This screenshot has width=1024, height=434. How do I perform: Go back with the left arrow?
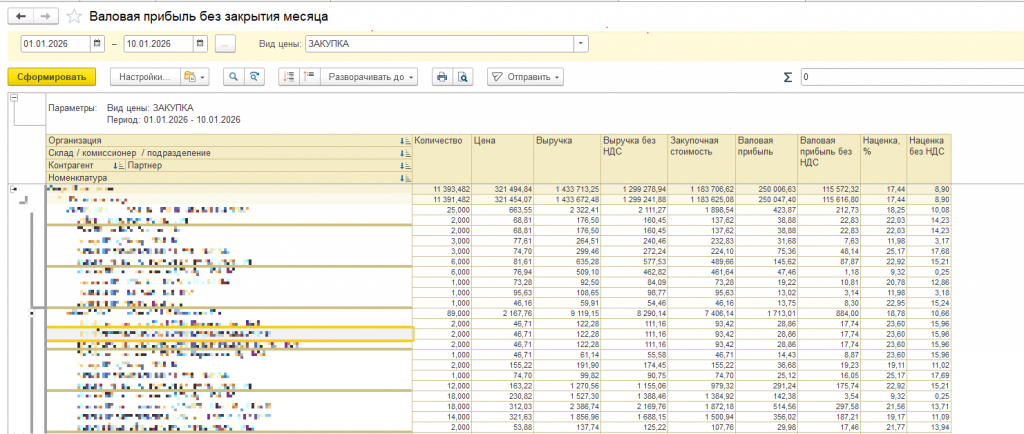21,17
